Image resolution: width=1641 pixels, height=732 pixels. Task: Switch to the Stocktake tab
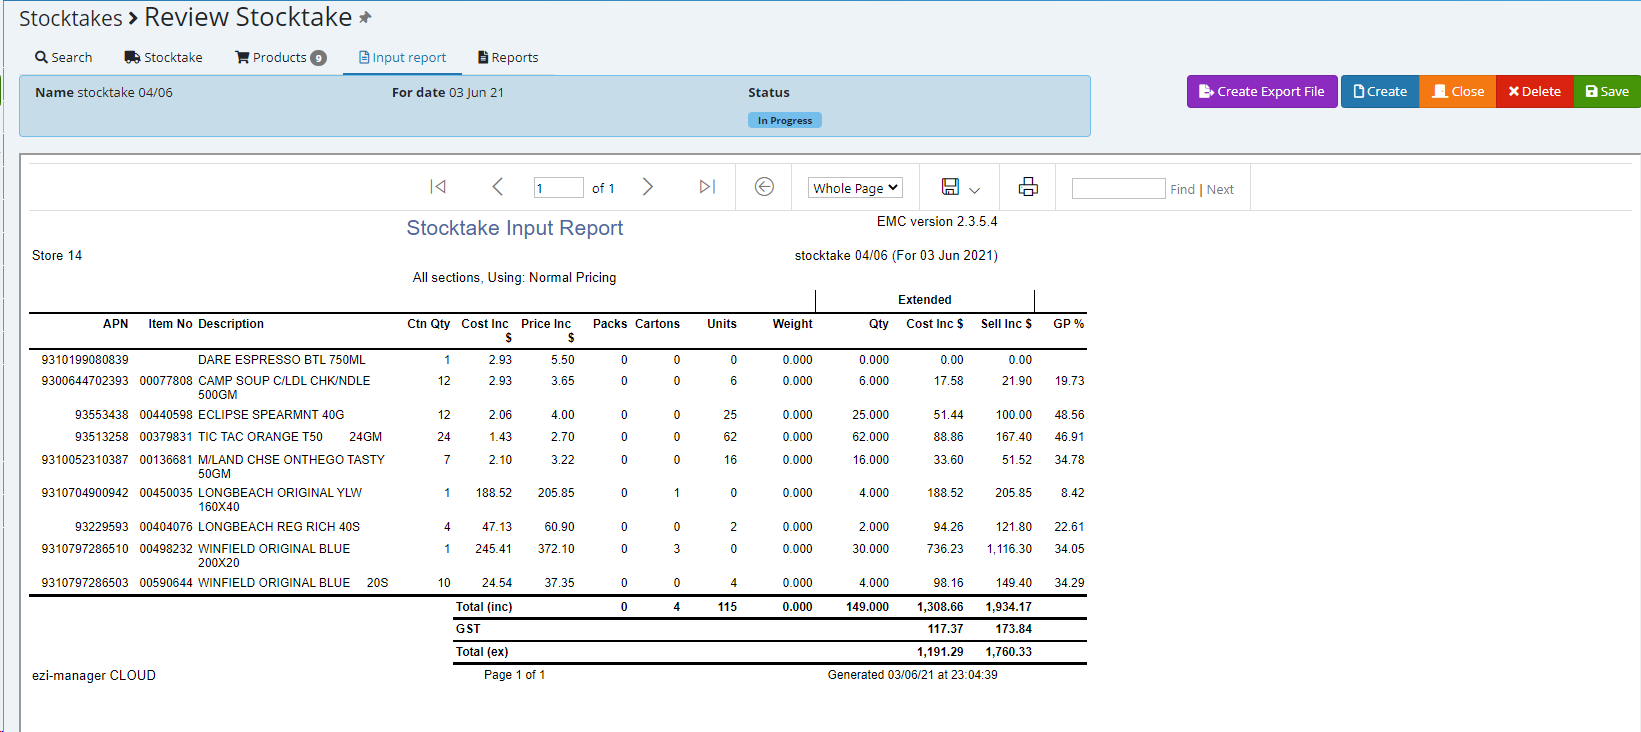(163, 58)
